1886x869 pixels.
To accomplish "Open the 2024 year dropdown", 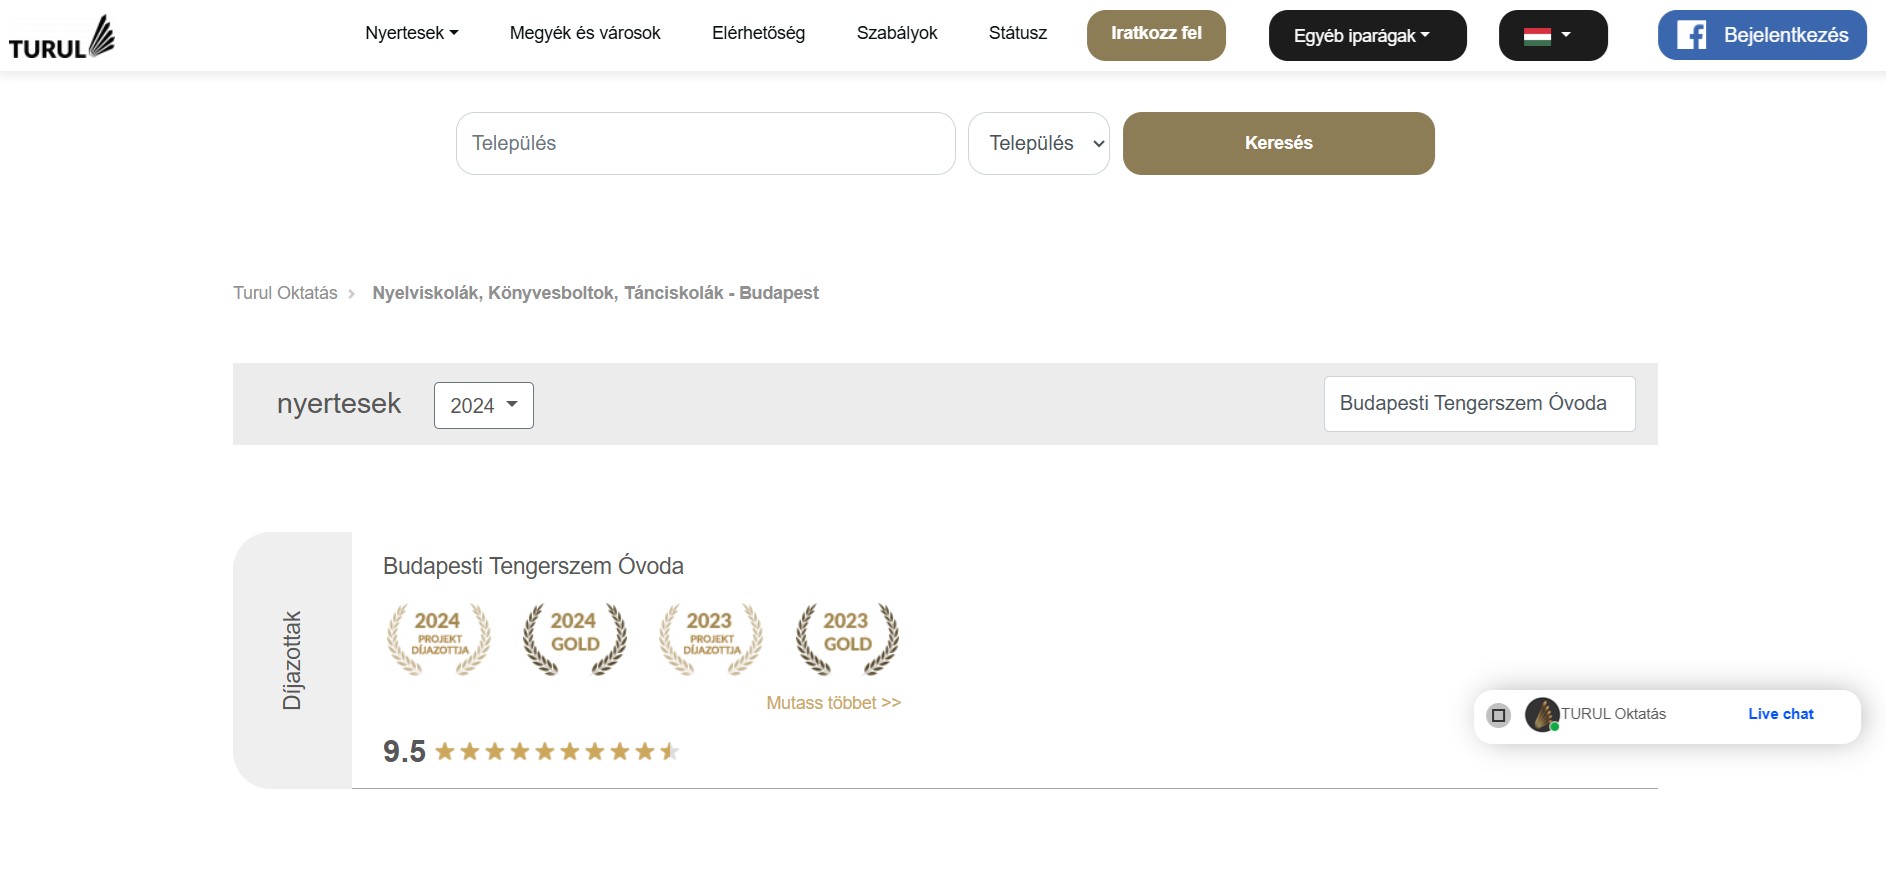I will 484,405.
